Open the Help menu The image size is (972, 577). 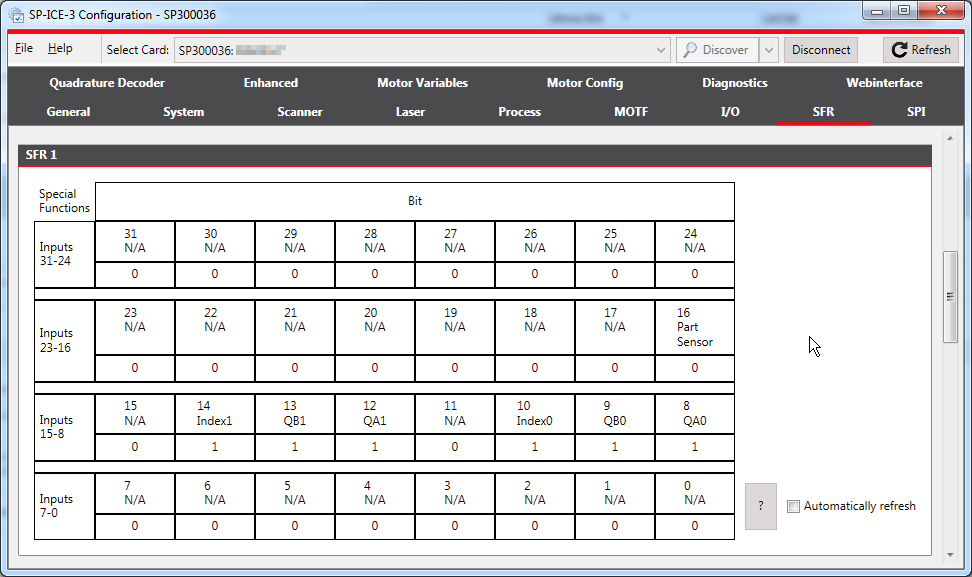pyautogui.click(x=61, y=48)
